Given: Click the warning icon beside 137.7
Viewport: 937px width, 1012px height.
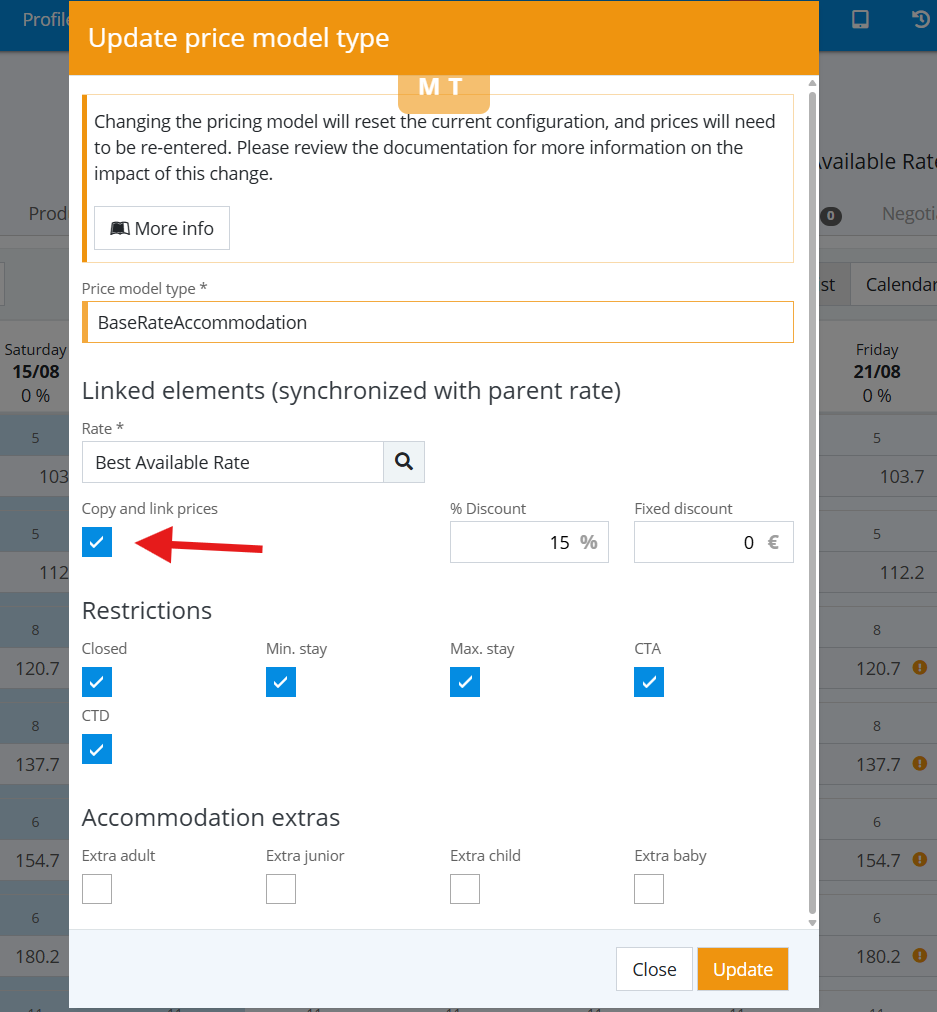Looking at the screenshot, I should (920, 764).
